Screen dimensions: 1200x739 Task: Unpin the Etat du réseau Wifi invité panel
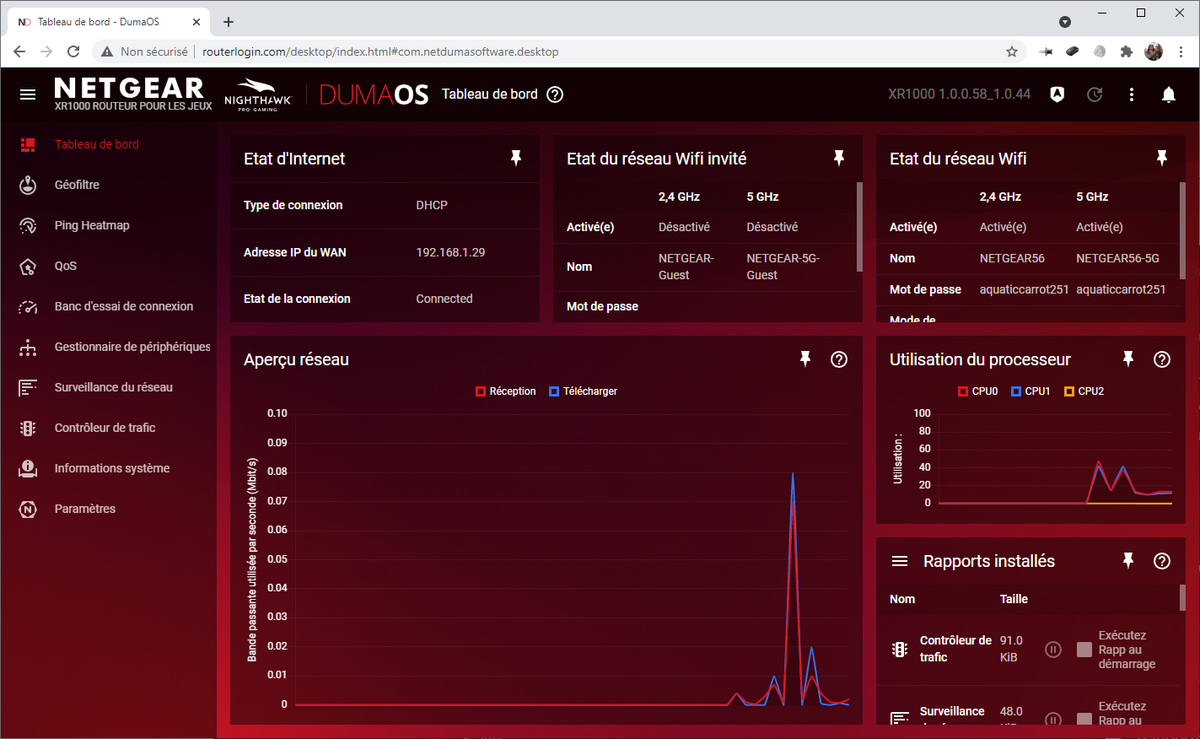pos(839,158)
